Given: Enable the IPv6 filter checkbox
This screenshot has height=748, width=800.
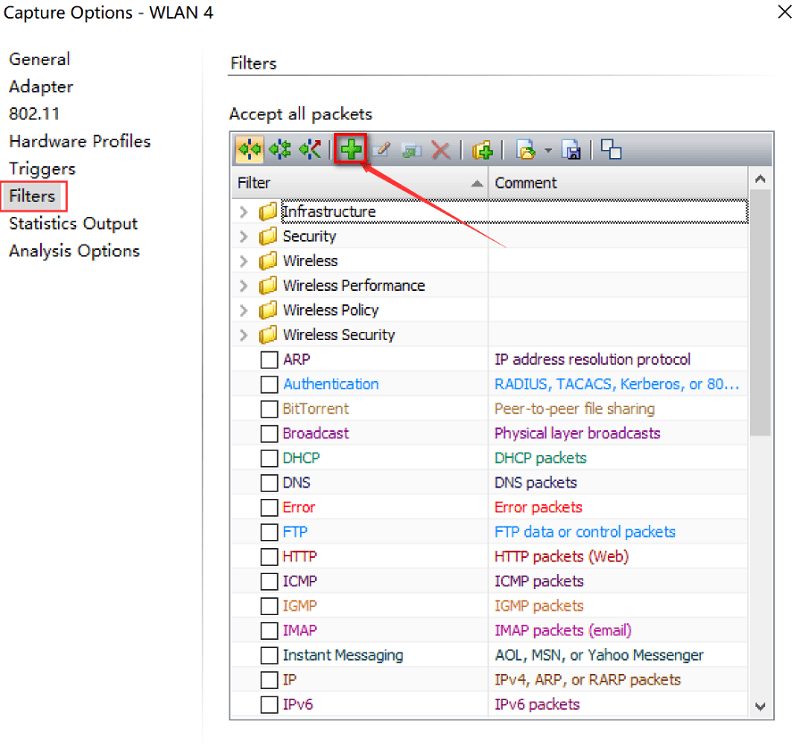Looking at the screenshot, I should pyautogui.click(x=269, y=705).
